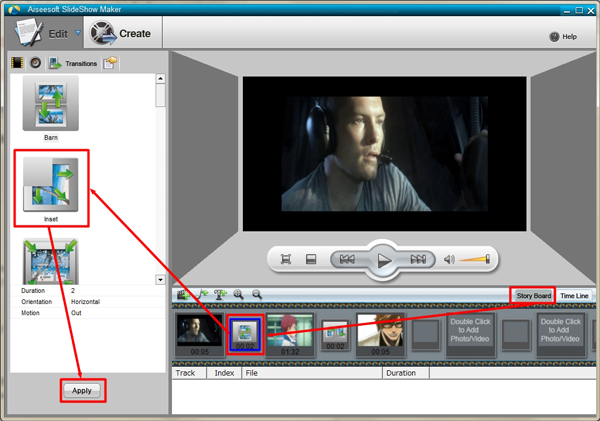Open the themes box icon
600x421 pixels.
[x=111, y=62]
